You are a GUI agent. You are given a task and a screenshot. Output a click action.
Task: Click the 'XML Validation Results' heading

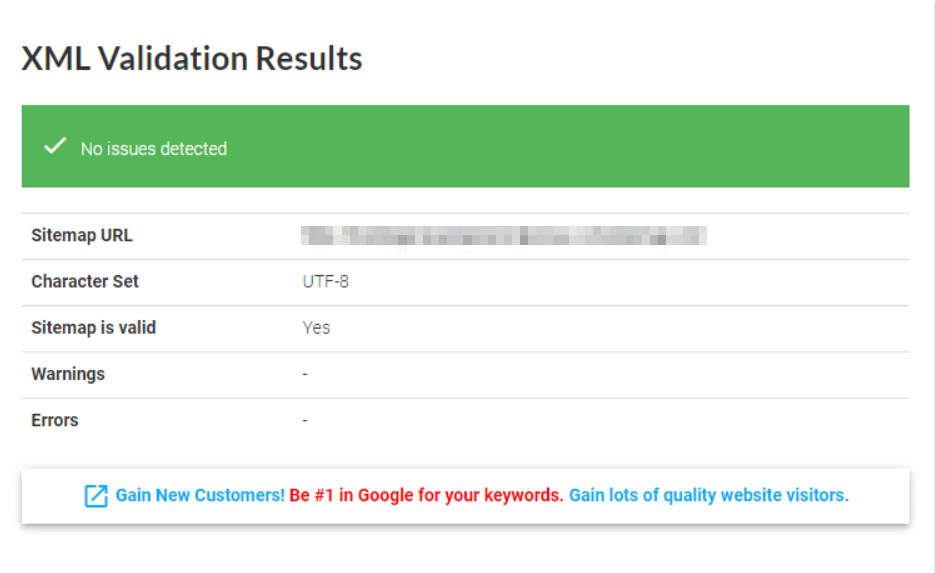[x=192, y=59]
